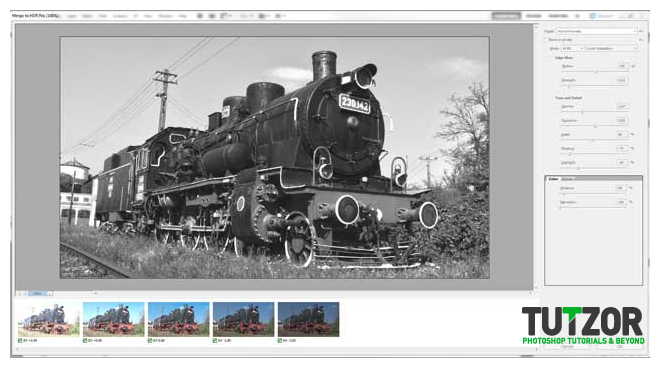Enable the Remove ghosts checkbox
The height and width of the screenshot is (368, 660).
[546, 40]
